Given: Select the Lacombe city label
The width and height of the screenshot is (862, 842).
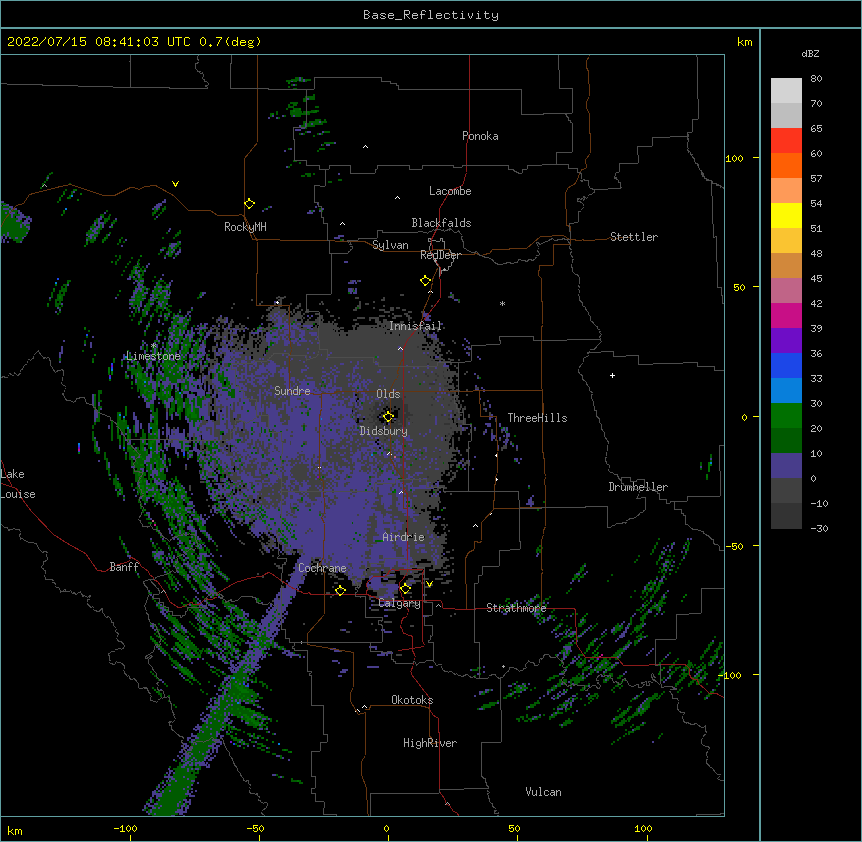Looking at the screenshot, I should click(450, 191).
